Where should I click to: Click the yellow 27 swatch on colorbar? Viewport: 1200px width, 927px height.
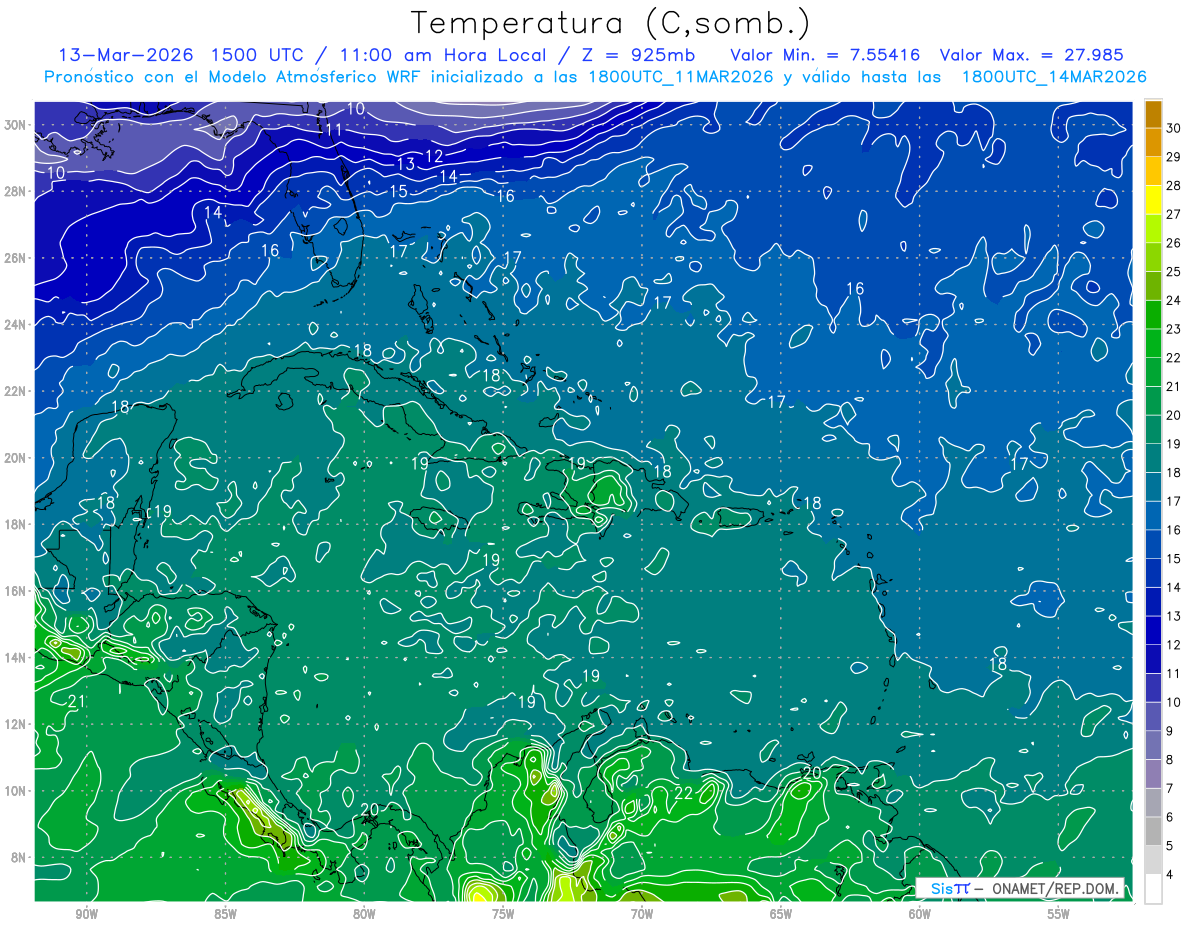(x=1153, y=200)
